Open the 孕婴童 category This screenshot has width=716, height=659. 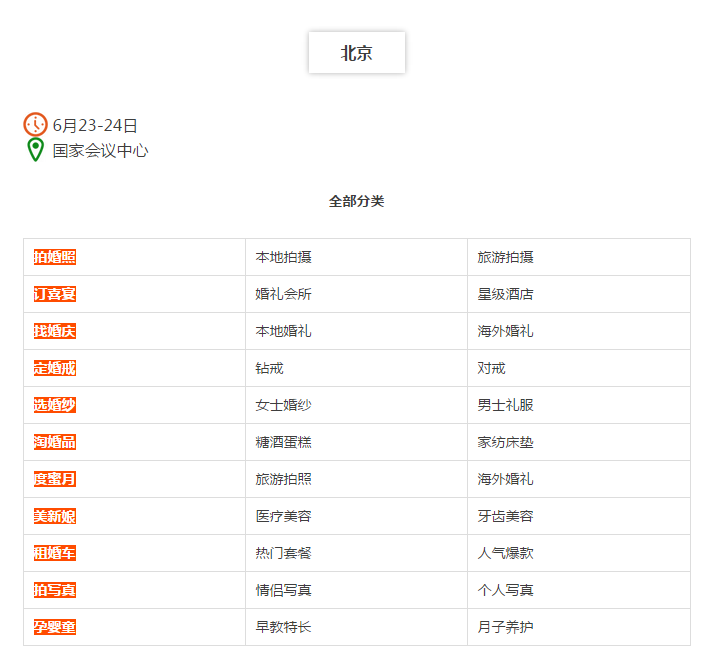pos(55,627)
